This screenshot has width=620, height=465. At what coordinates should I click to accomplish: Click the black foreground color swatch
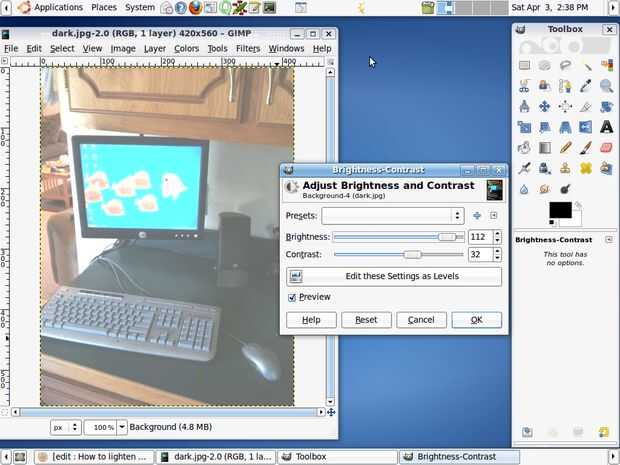coord(560,210)
